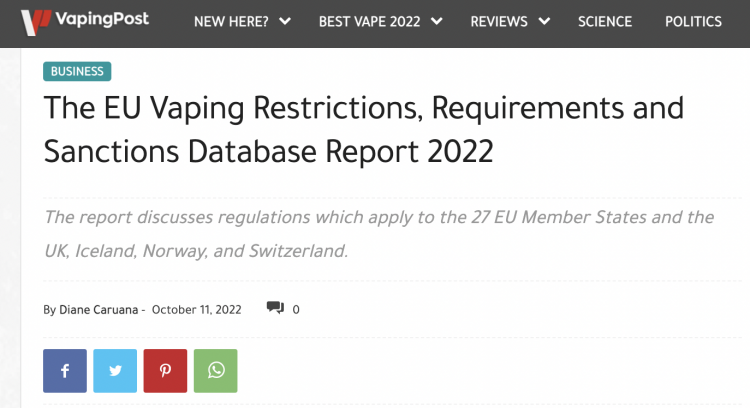
Task: Open the comments icon
Action: [x=275, y=308]
